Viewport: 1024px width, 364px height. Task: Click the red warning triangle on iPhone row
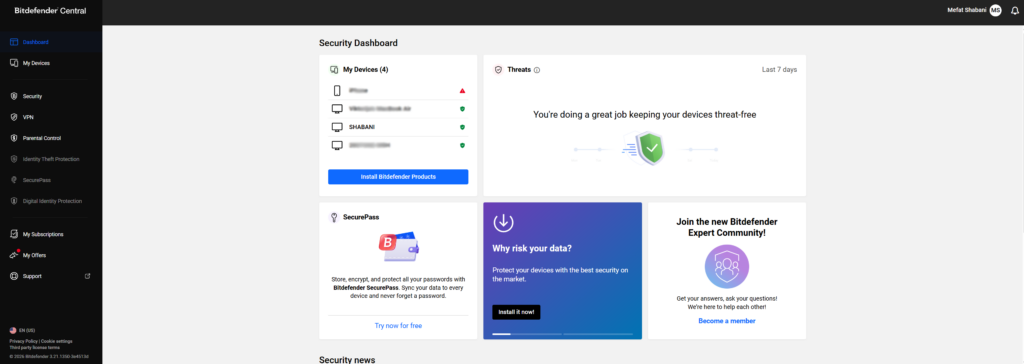click(x=462, y=91)
